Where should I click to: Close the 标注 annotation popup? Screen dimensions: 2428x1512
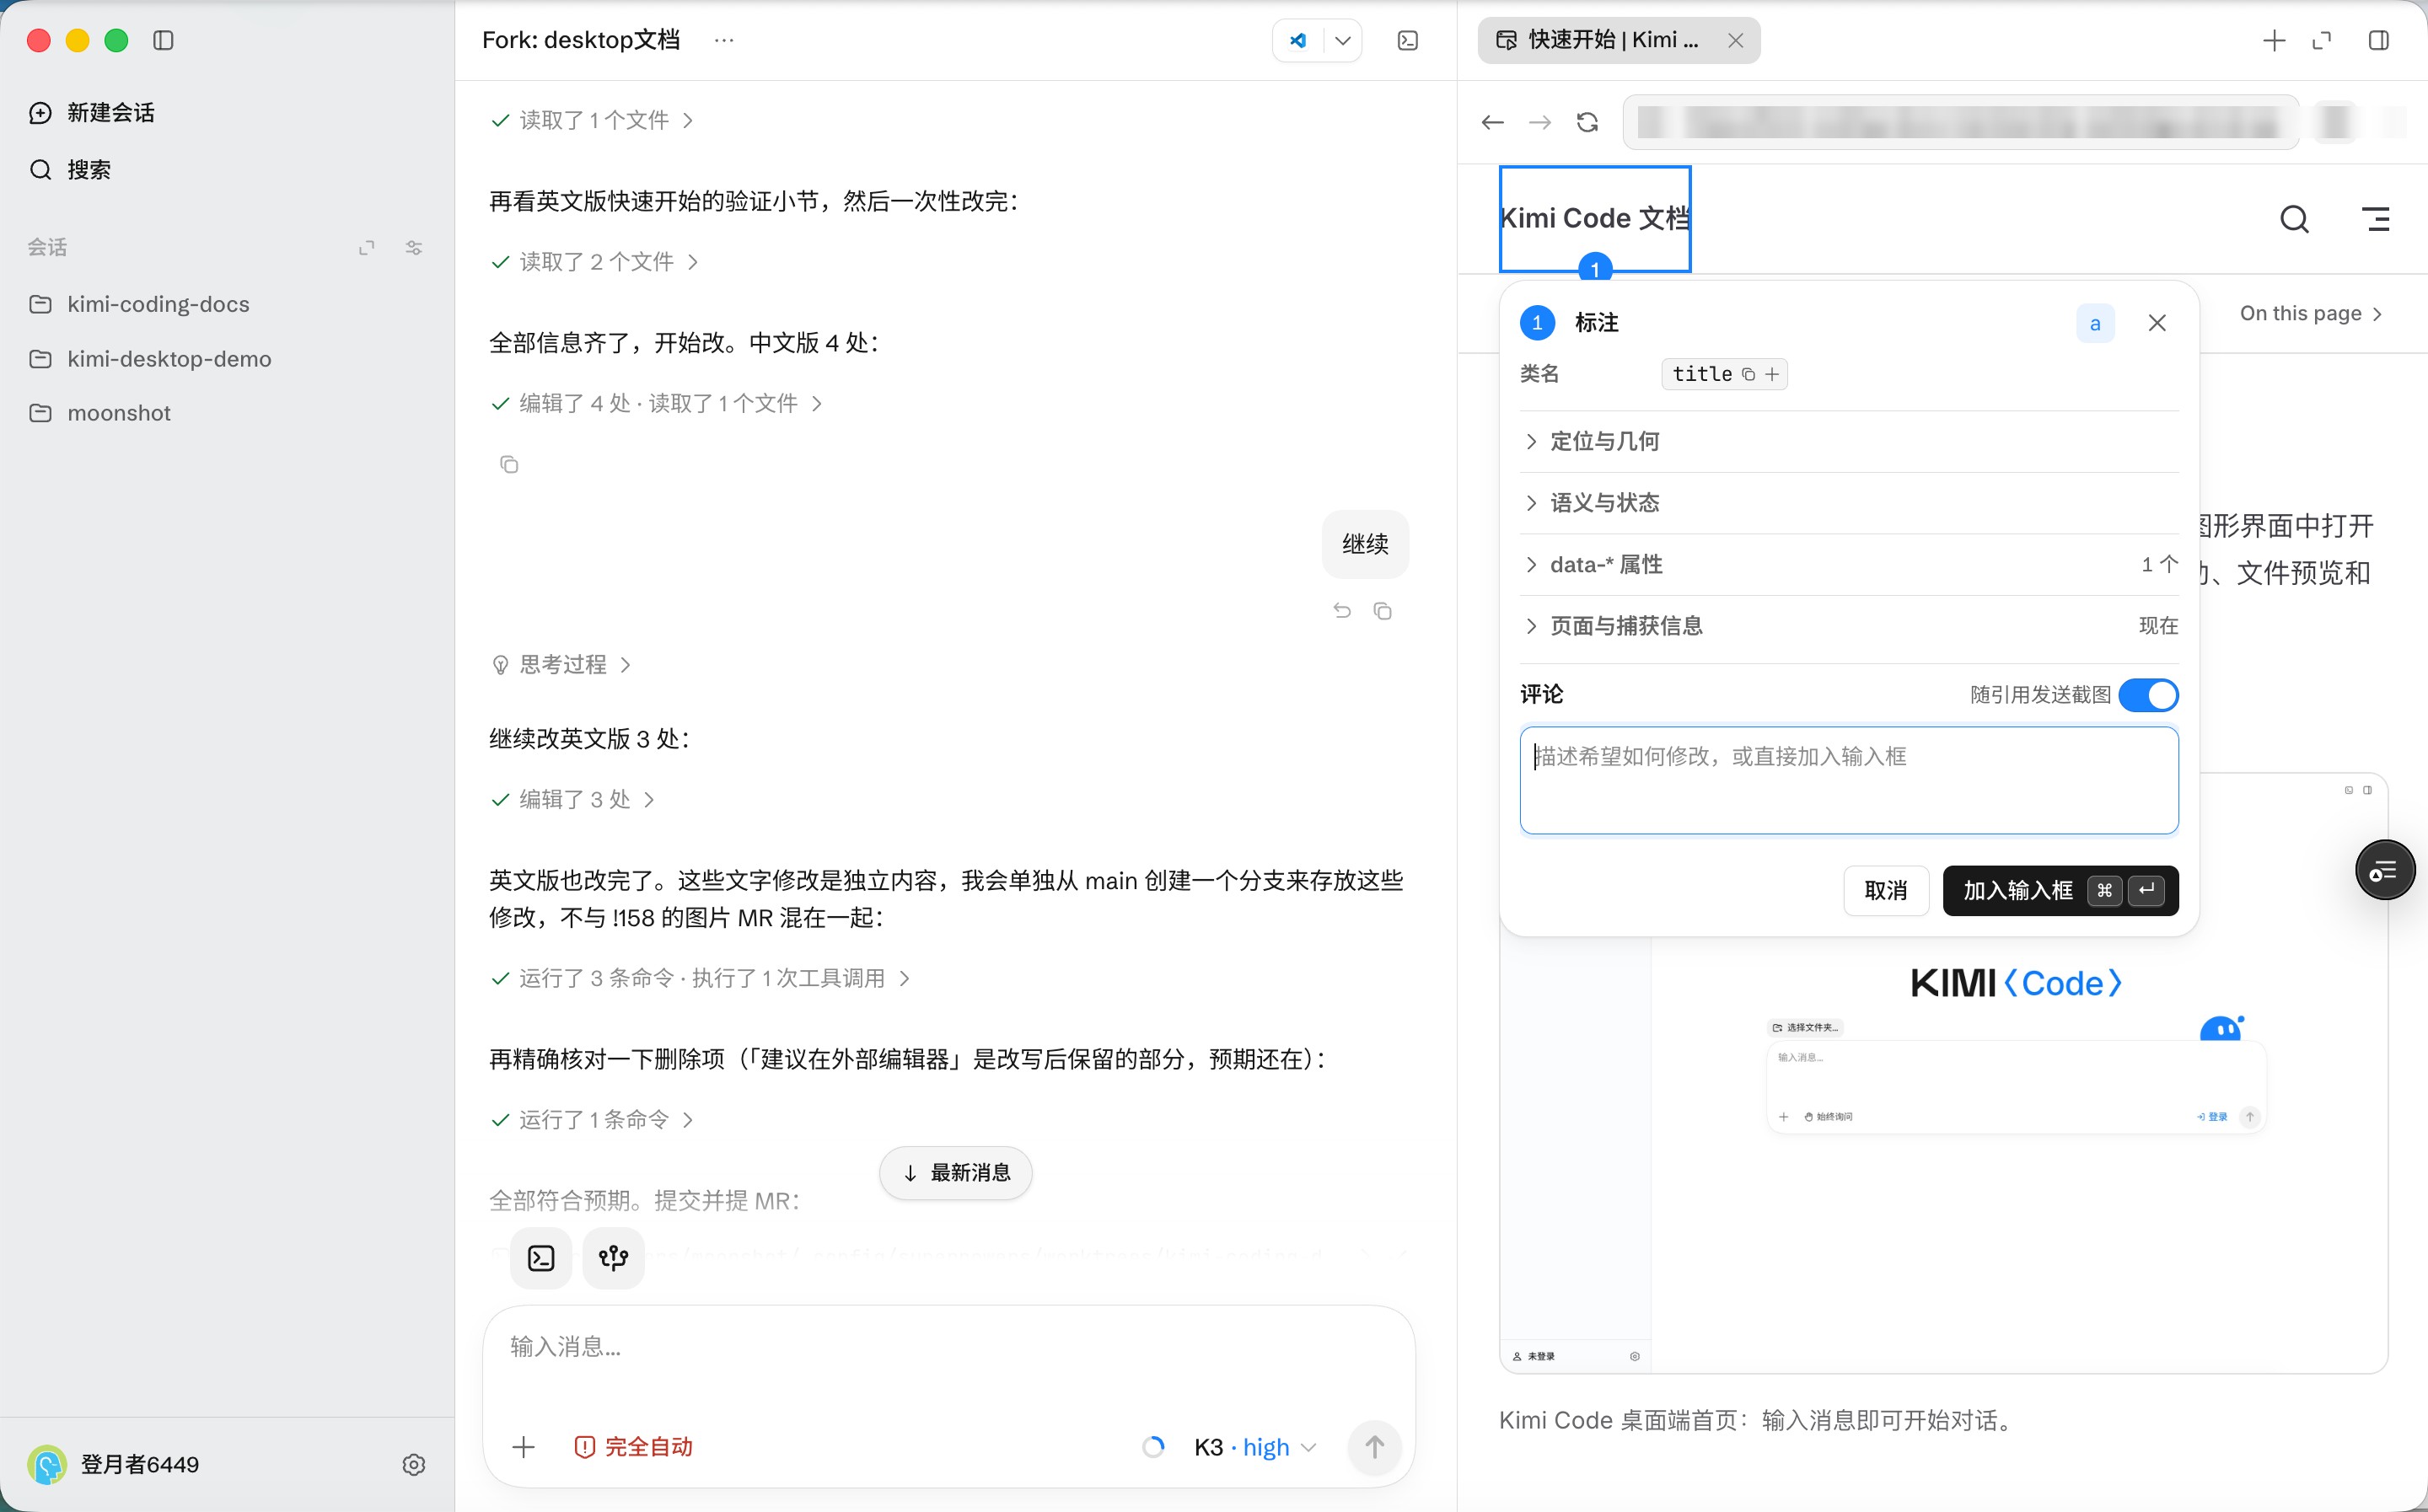point(2157,323)
